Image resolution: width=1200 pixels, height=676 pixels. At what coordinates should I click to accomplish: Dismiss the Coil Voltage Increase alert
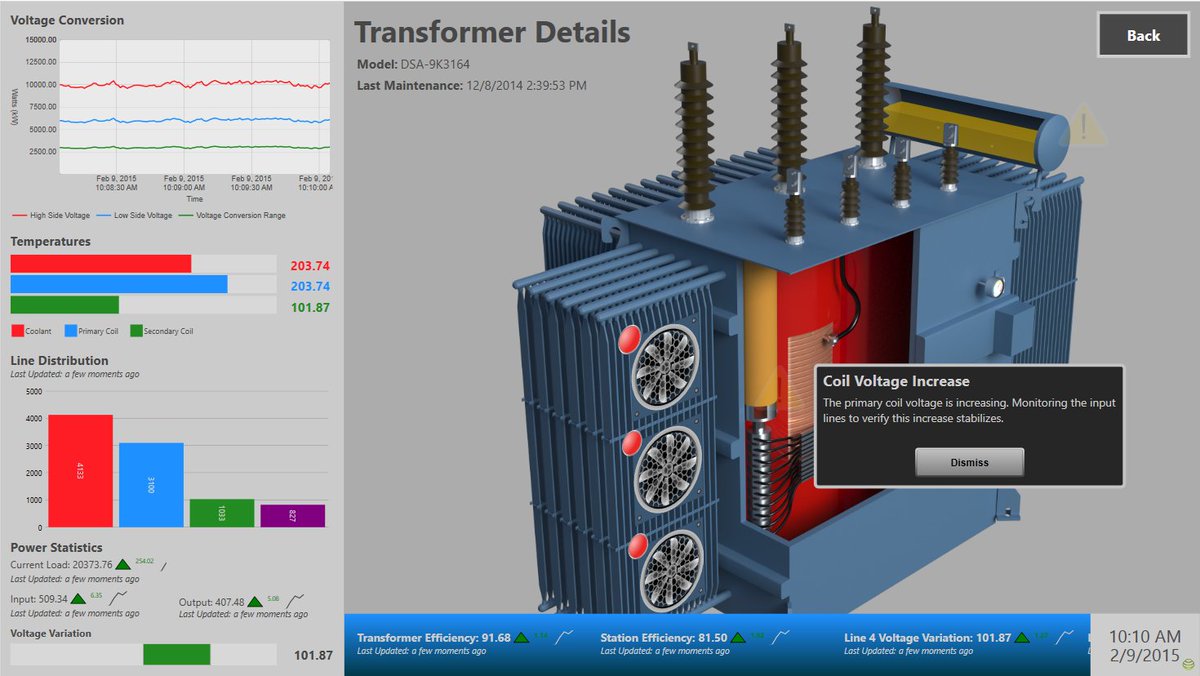[x=969, y=462]
